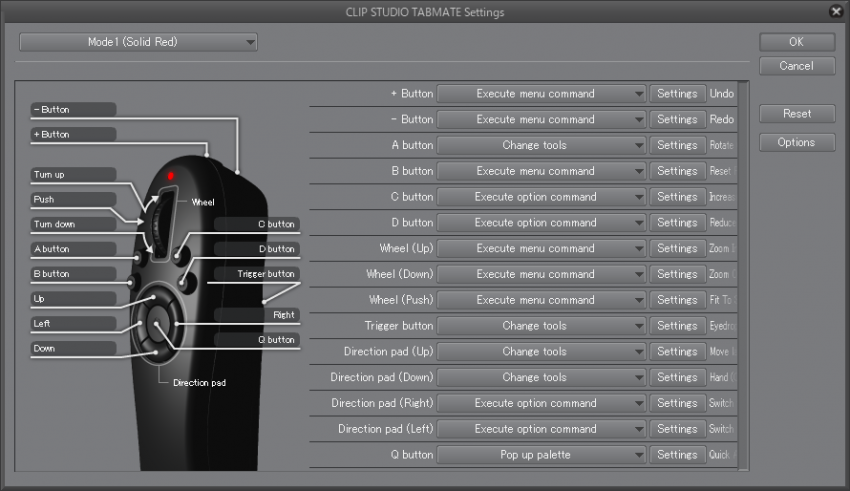Open the C button action dropdown
850x491 pixels.
click(x=541, y=197)
